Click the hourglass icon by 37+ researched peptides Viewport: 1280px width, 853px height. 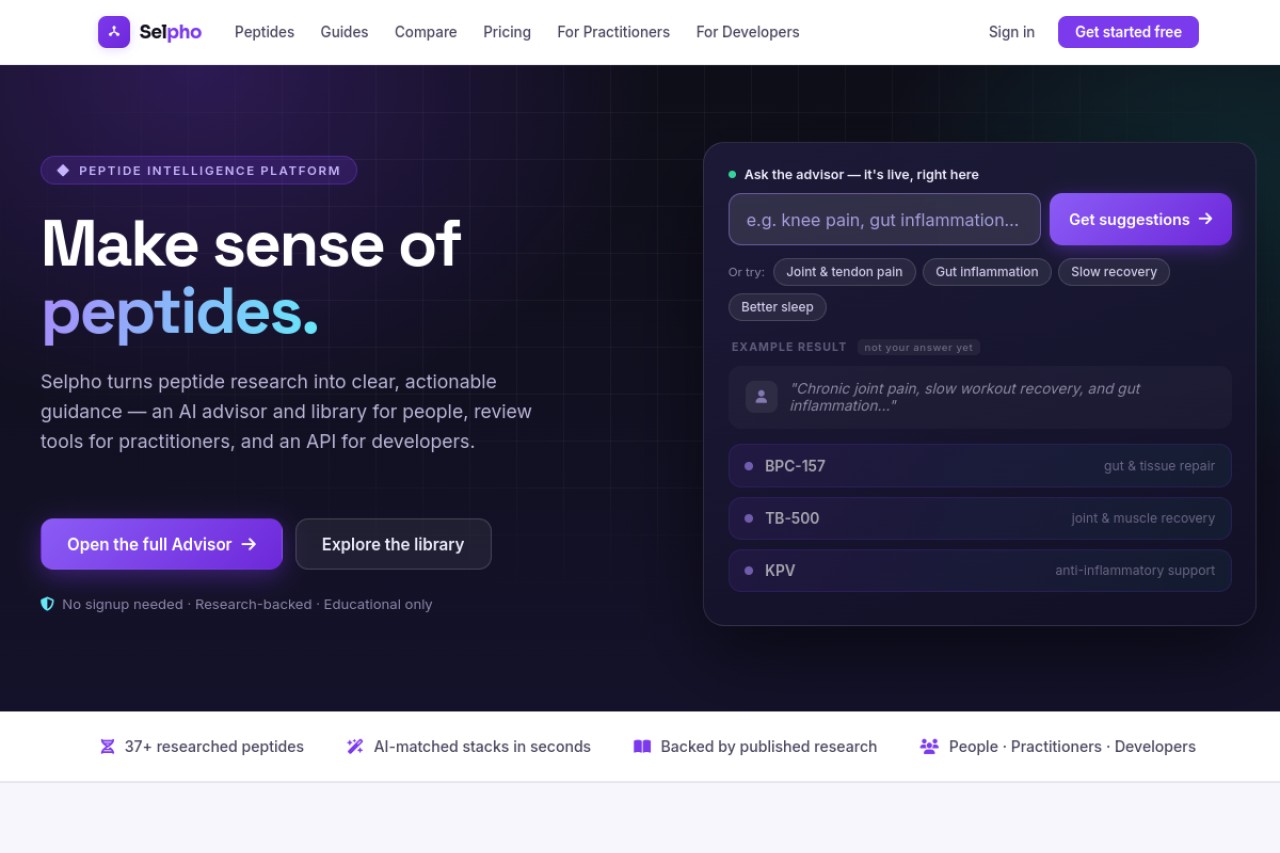pos(107,746)
